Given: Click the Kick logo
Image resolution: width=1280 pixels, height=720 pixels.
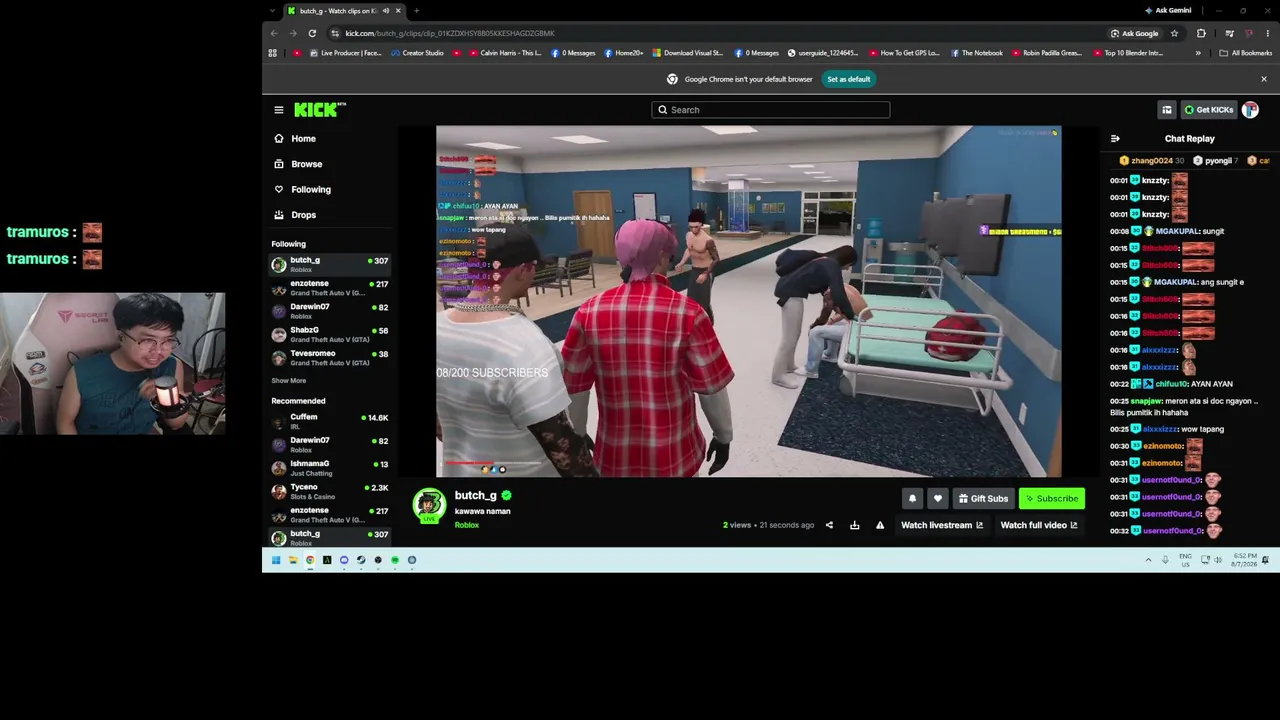Looking at the screenshot, I should pos(320,110).
